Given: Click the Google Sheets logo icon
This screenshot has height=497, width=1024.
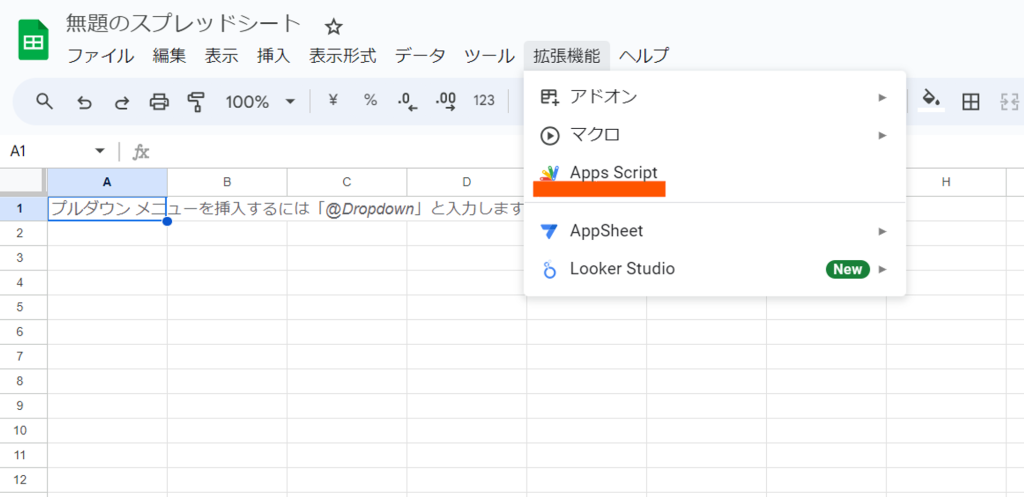Looking at the screenshot, I should point(33,40).
